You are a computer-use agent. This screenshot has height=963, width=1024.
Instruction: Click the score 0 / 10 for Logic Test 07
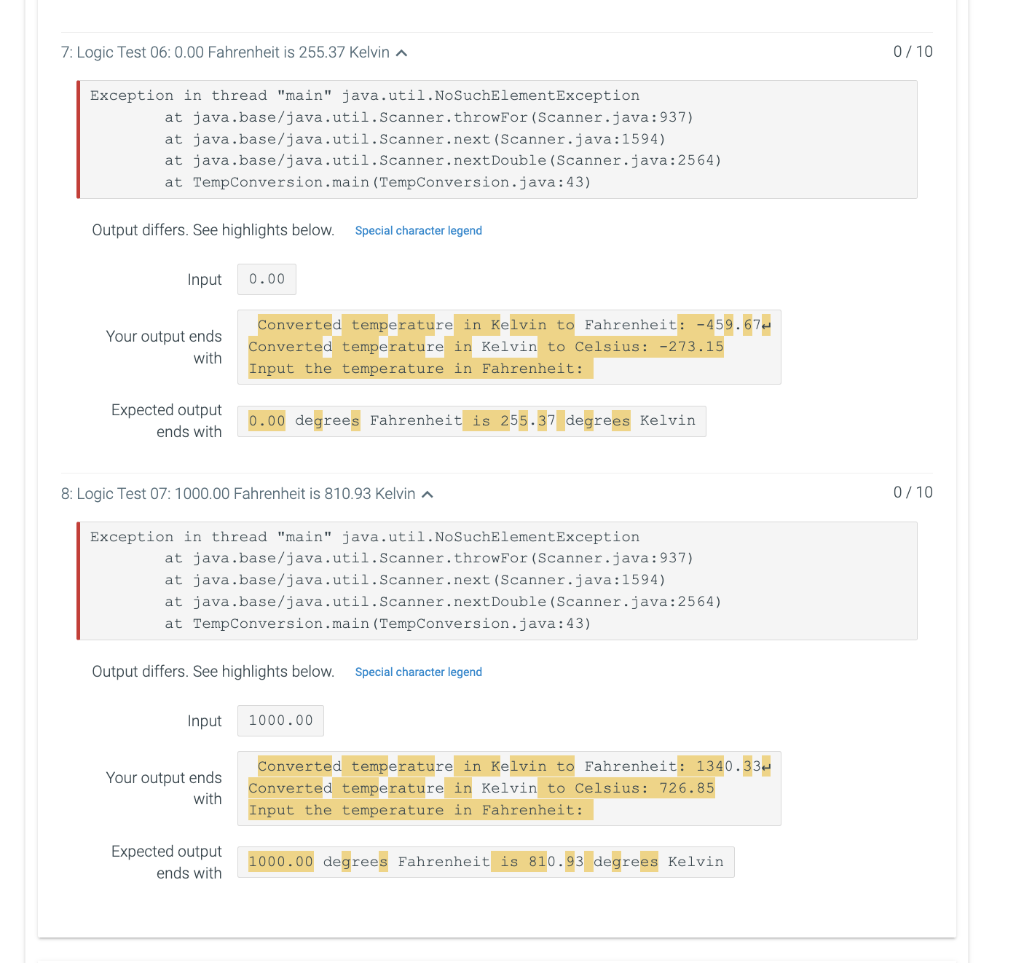(x=912, y=493)
